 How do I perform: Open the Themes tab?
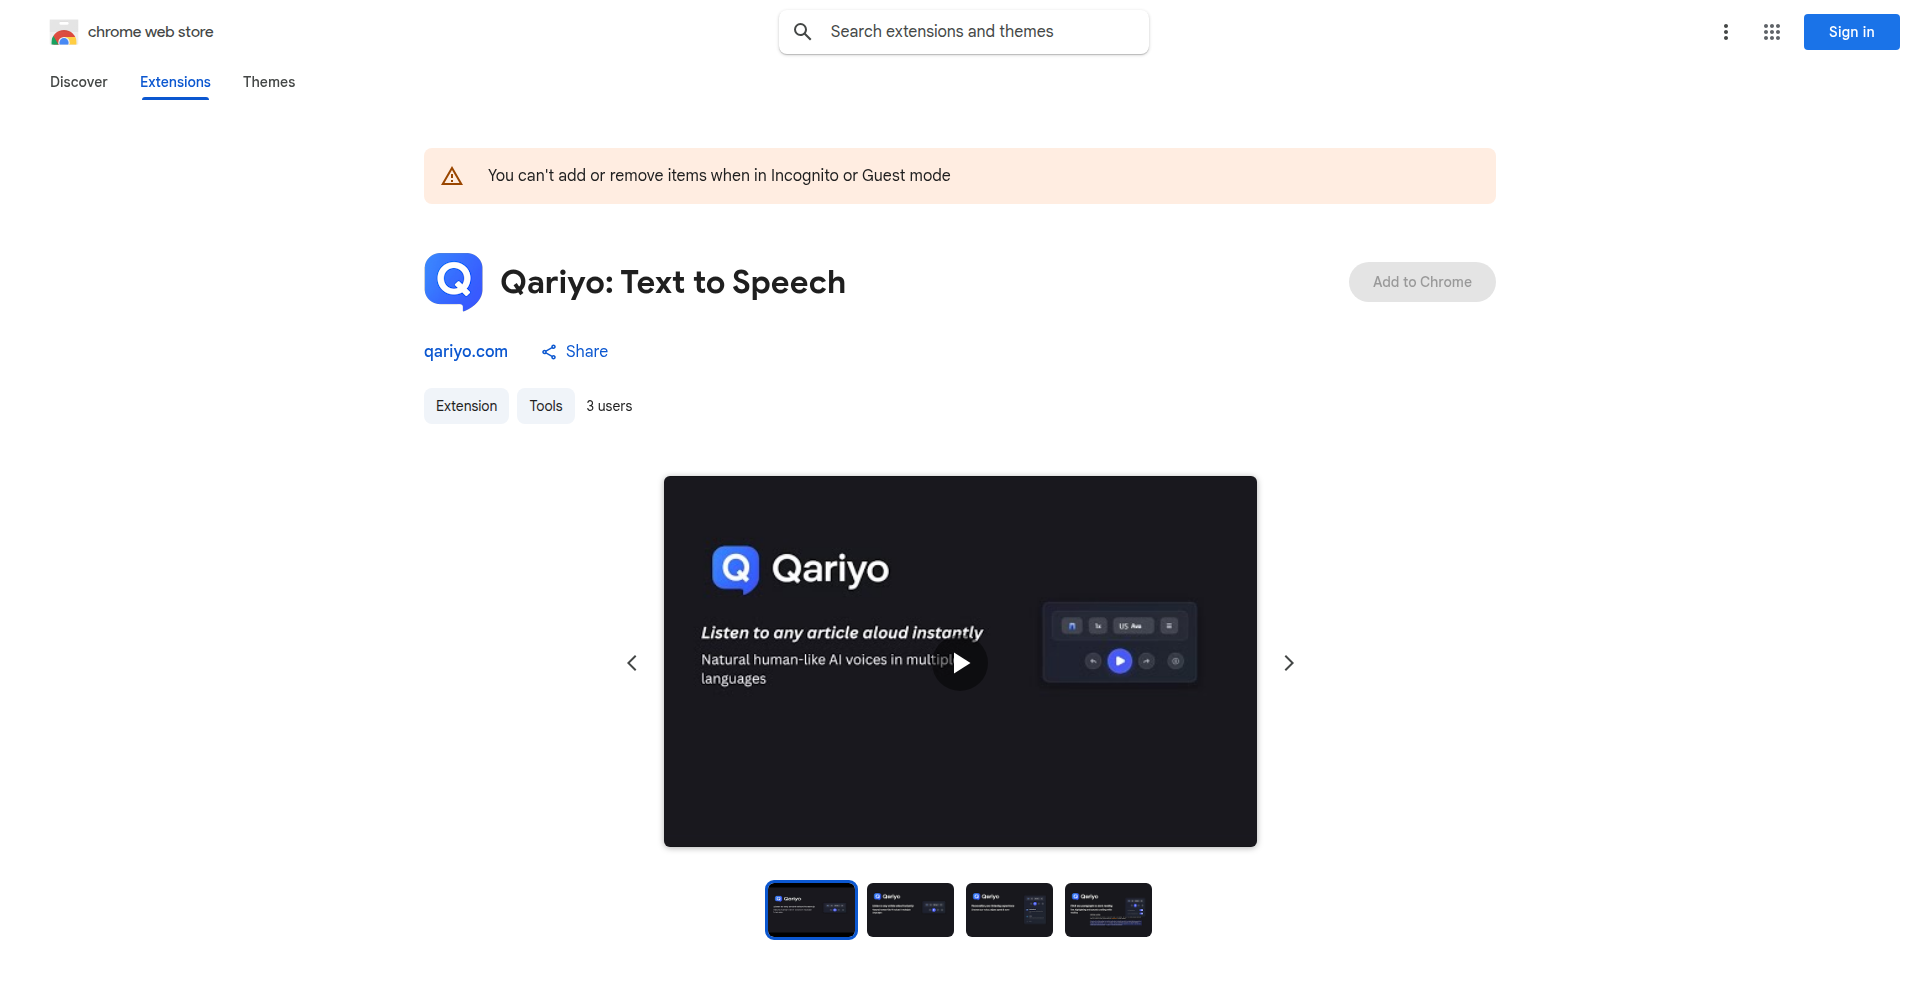click(269, 82)
